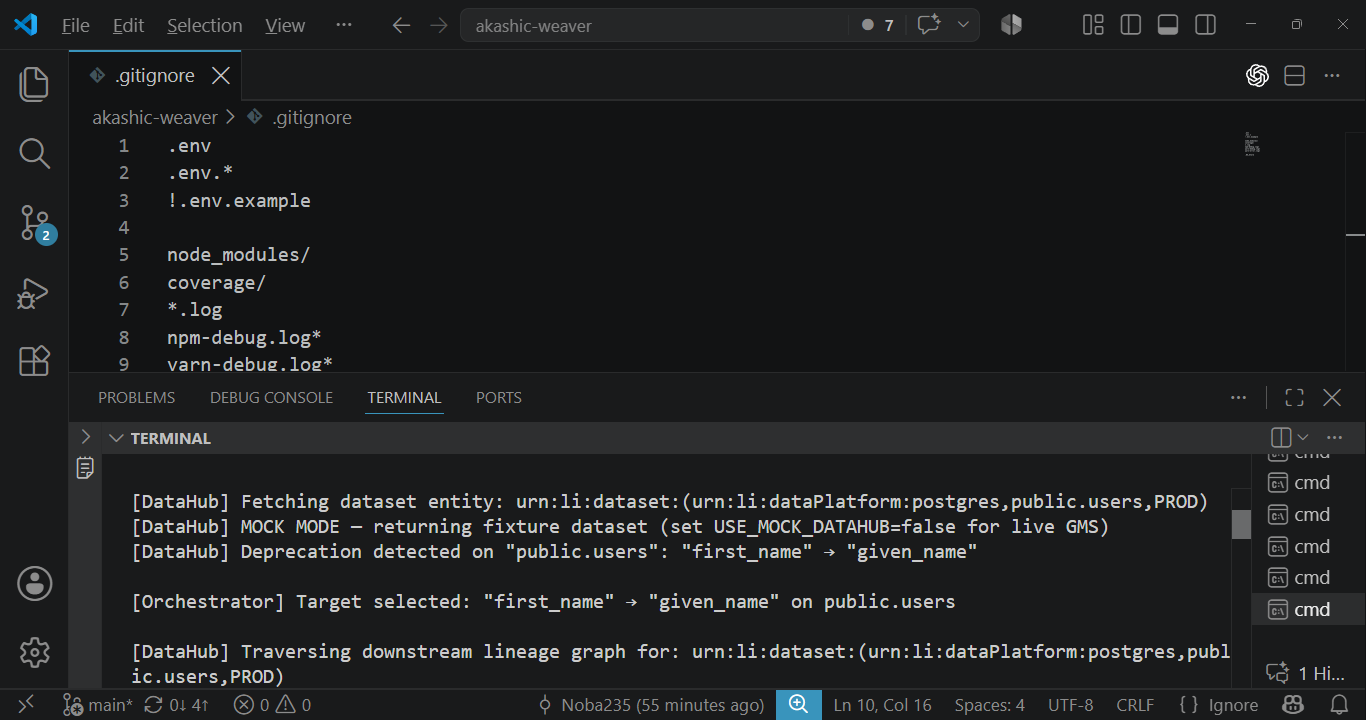Open the Extensions view icon

(34, 360)
